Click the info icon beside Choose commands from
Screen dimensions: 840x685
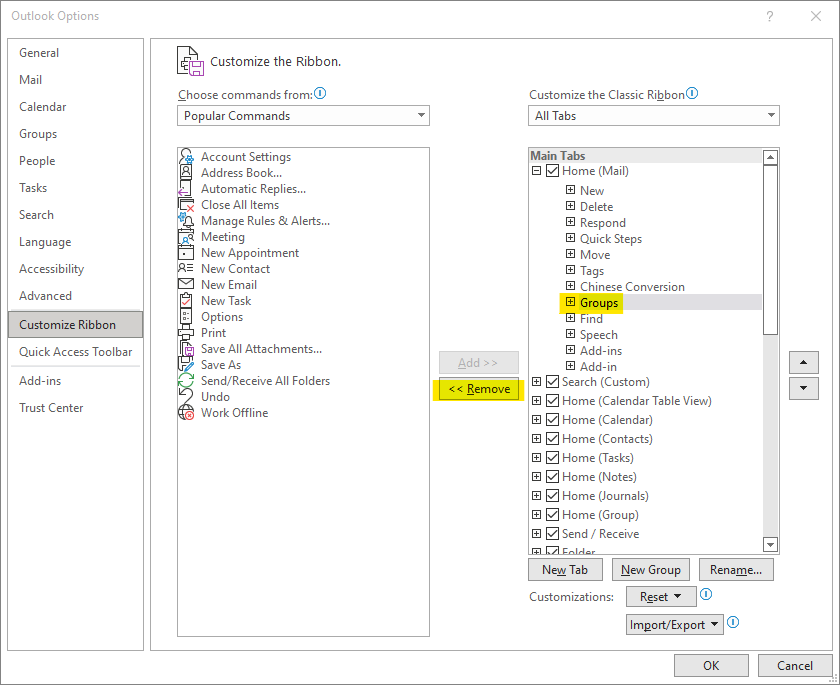click(x=320, y=94)
